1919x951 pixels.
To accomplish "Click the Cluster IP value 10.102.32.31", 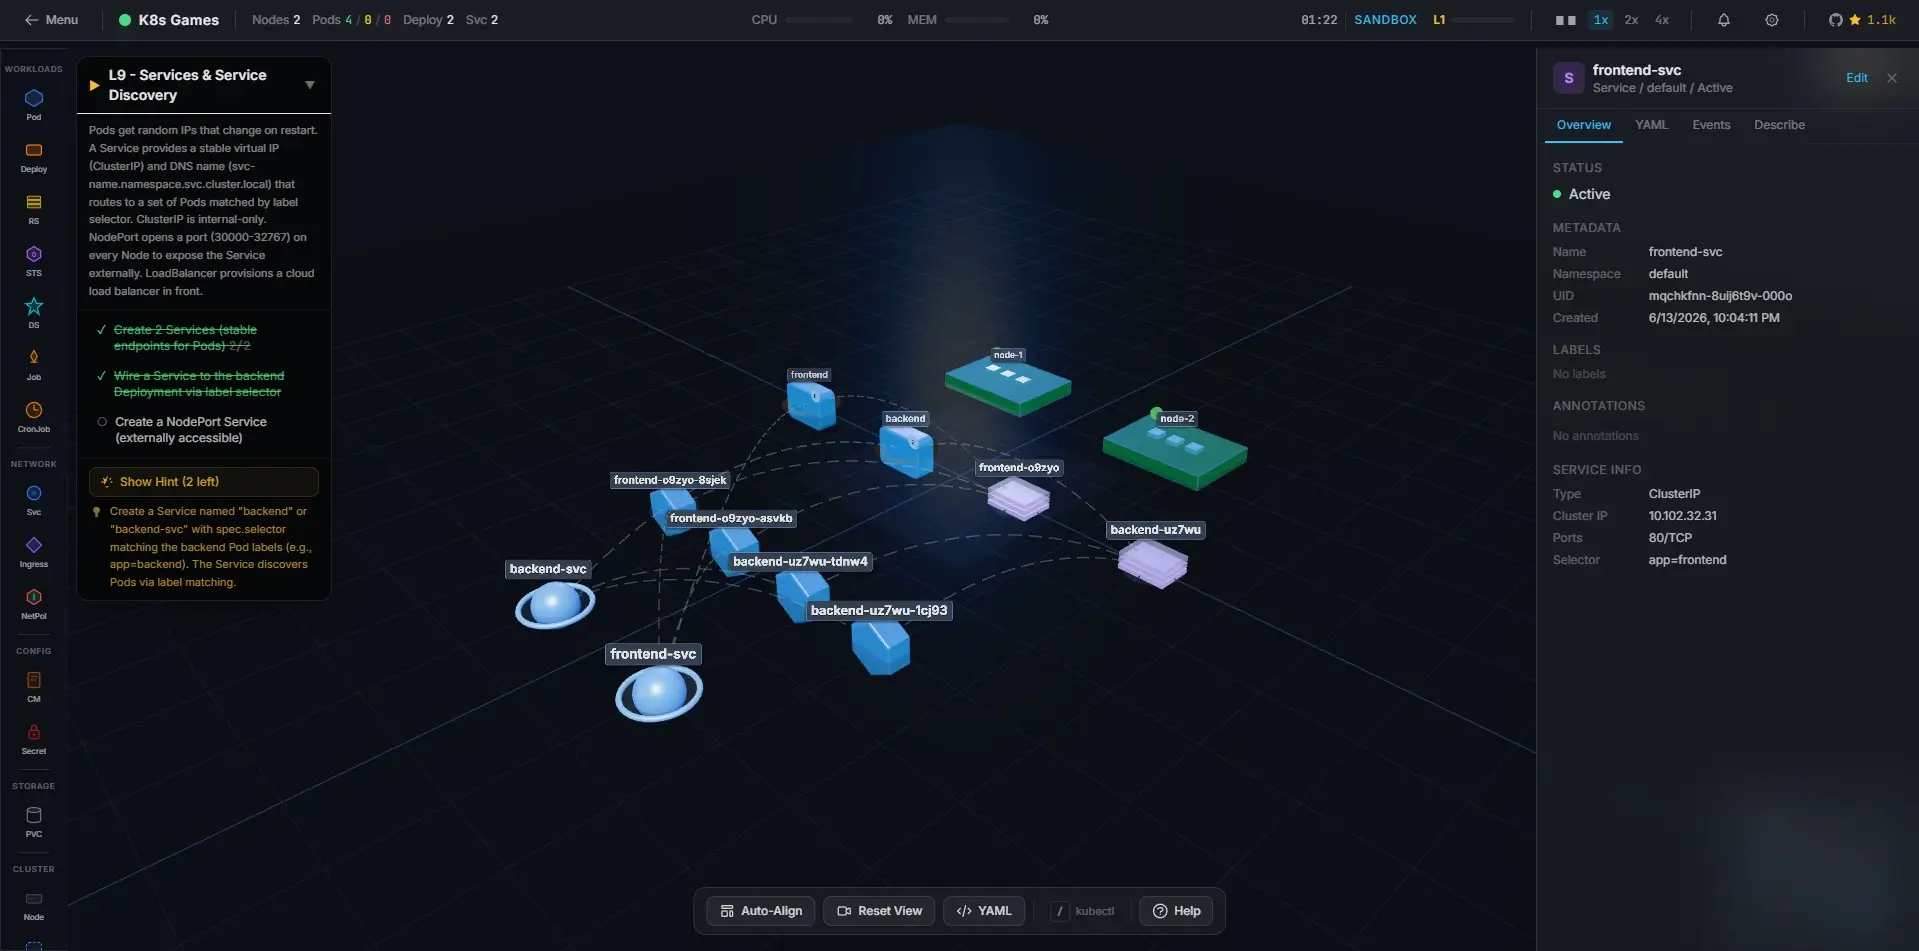I will click(x=1682, y=516).
